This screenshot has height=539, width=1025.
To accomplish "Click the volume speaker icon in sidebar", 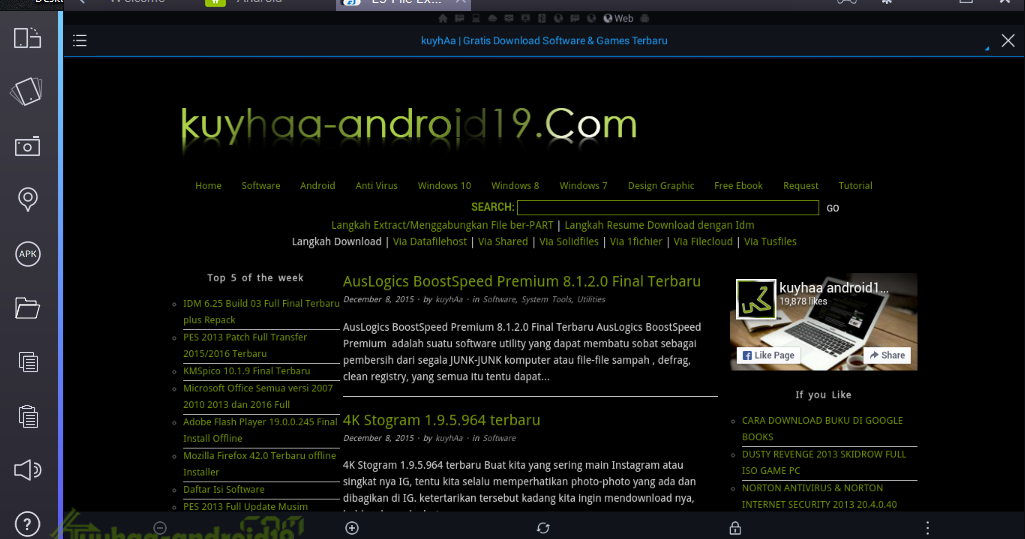I will coord(27,470).
